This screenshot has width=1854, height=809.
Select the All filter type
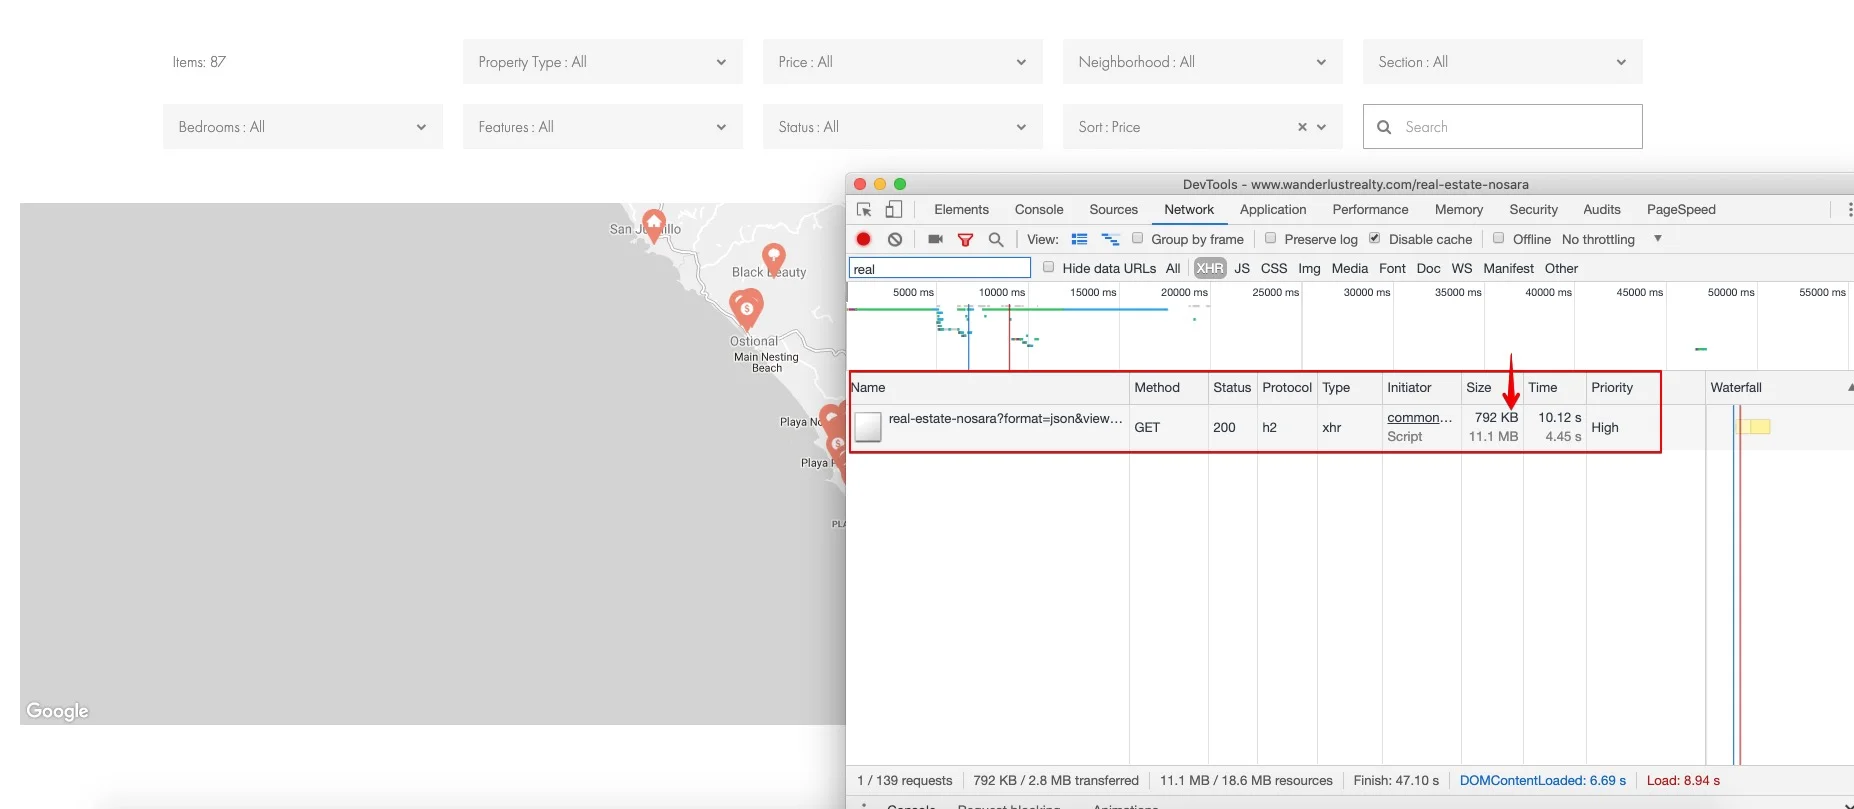1173,268
